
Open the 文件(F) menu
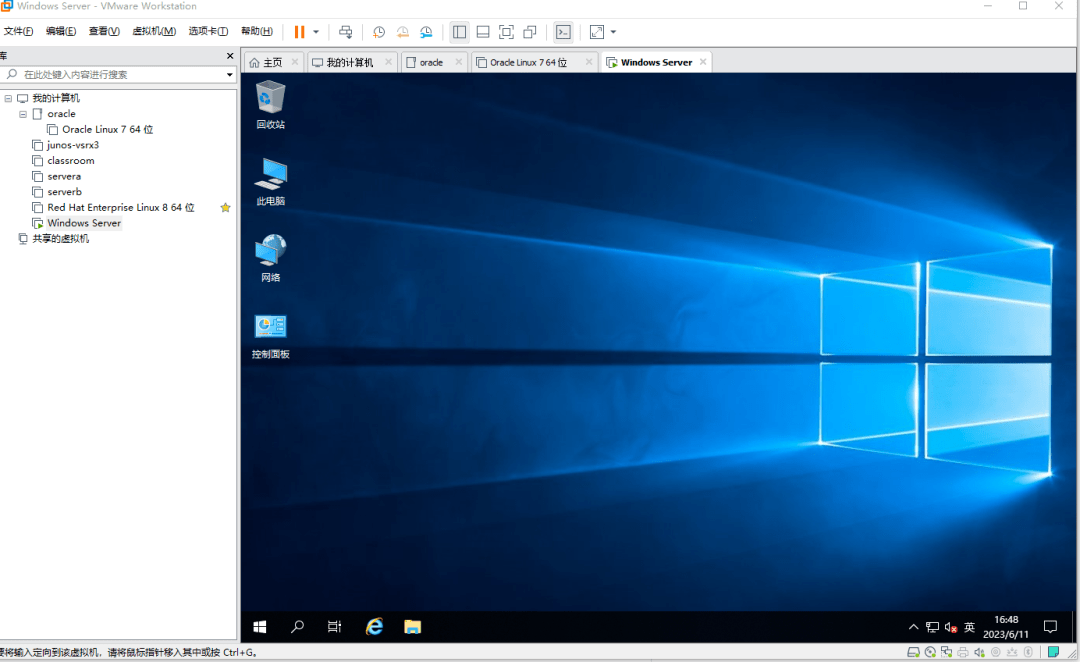click(19, 31)
